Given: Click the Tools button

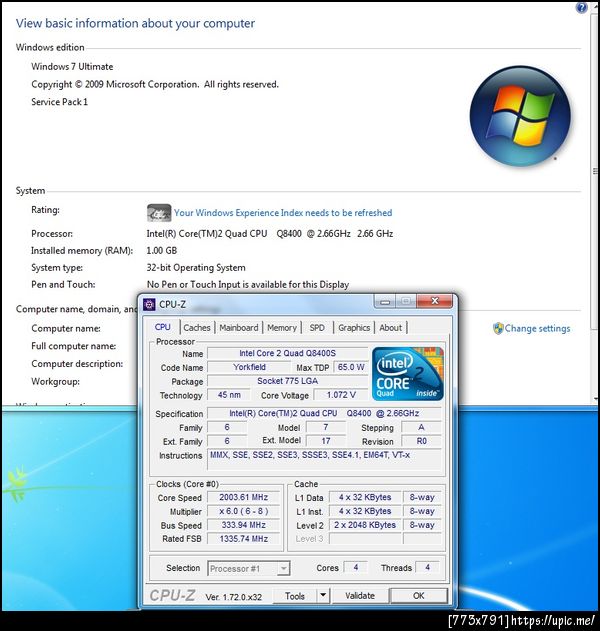Looking at the screenshot, I should pos(295,596).
